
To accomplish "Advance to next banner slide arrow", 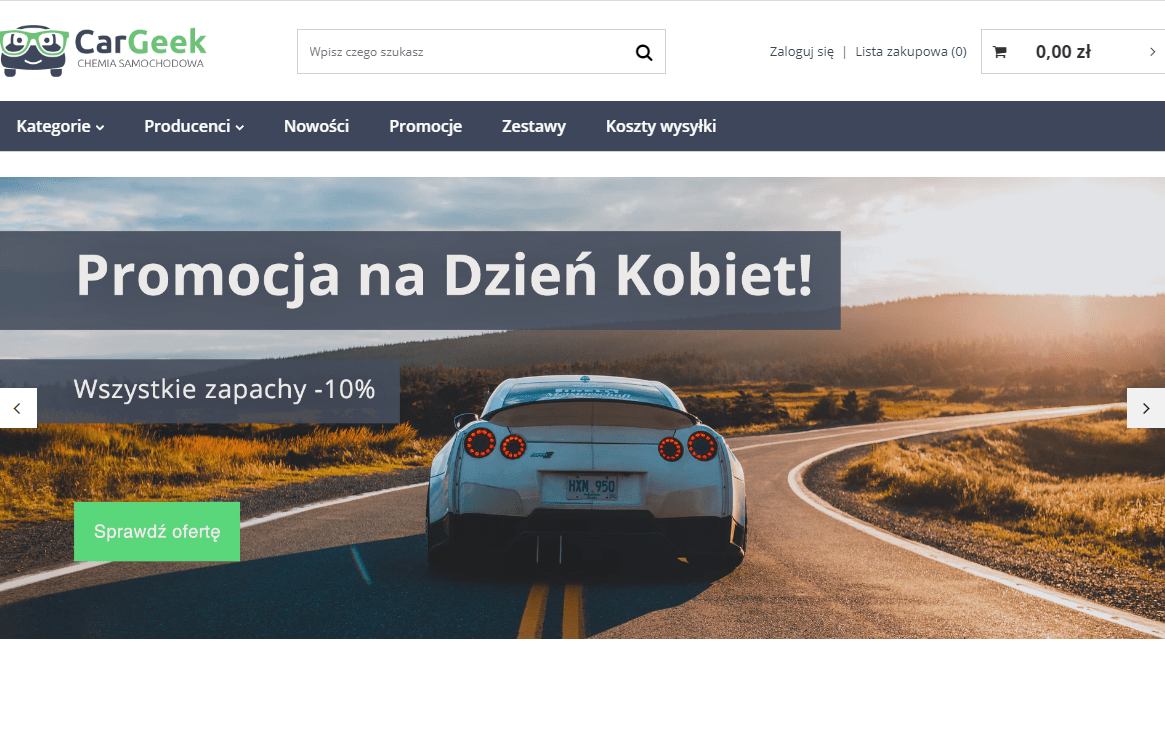I will [1146, 408].
